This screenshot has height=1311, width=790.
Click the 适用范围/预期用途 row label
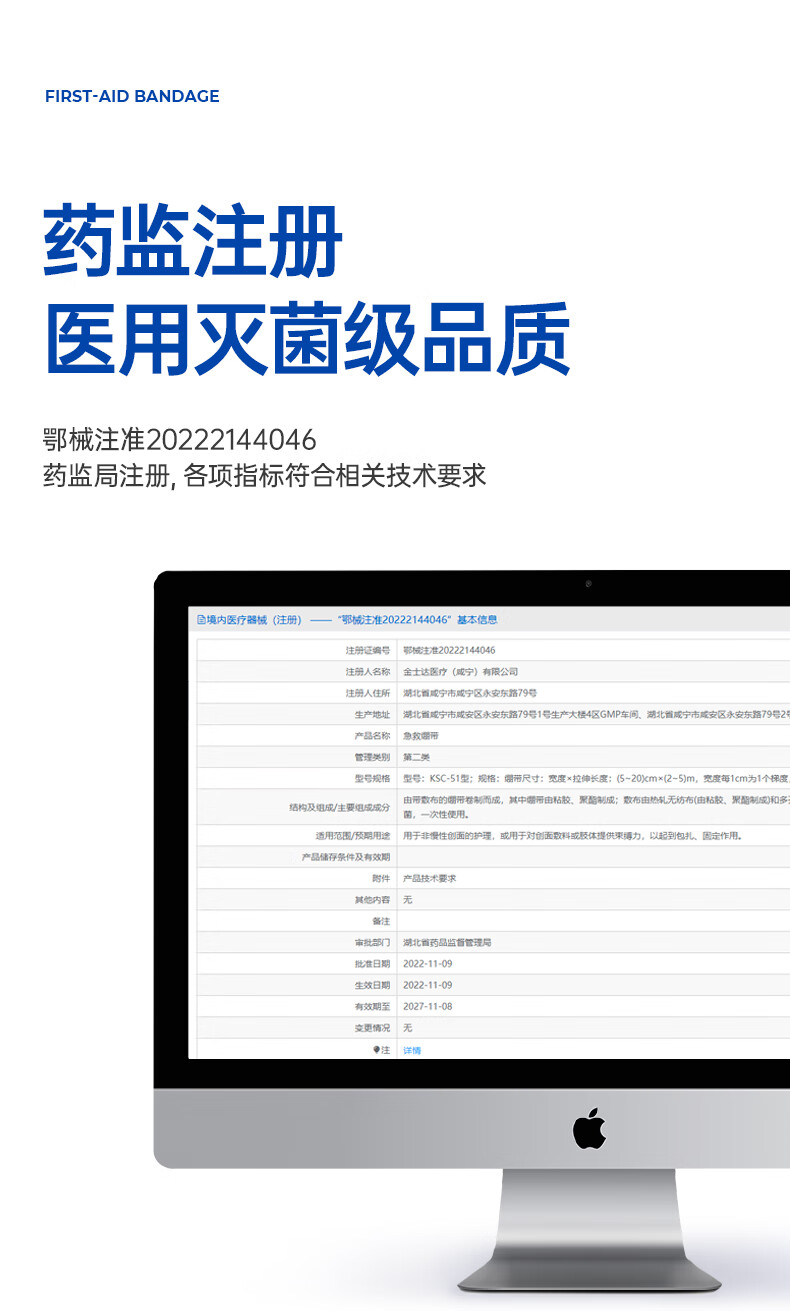(352, 835)
